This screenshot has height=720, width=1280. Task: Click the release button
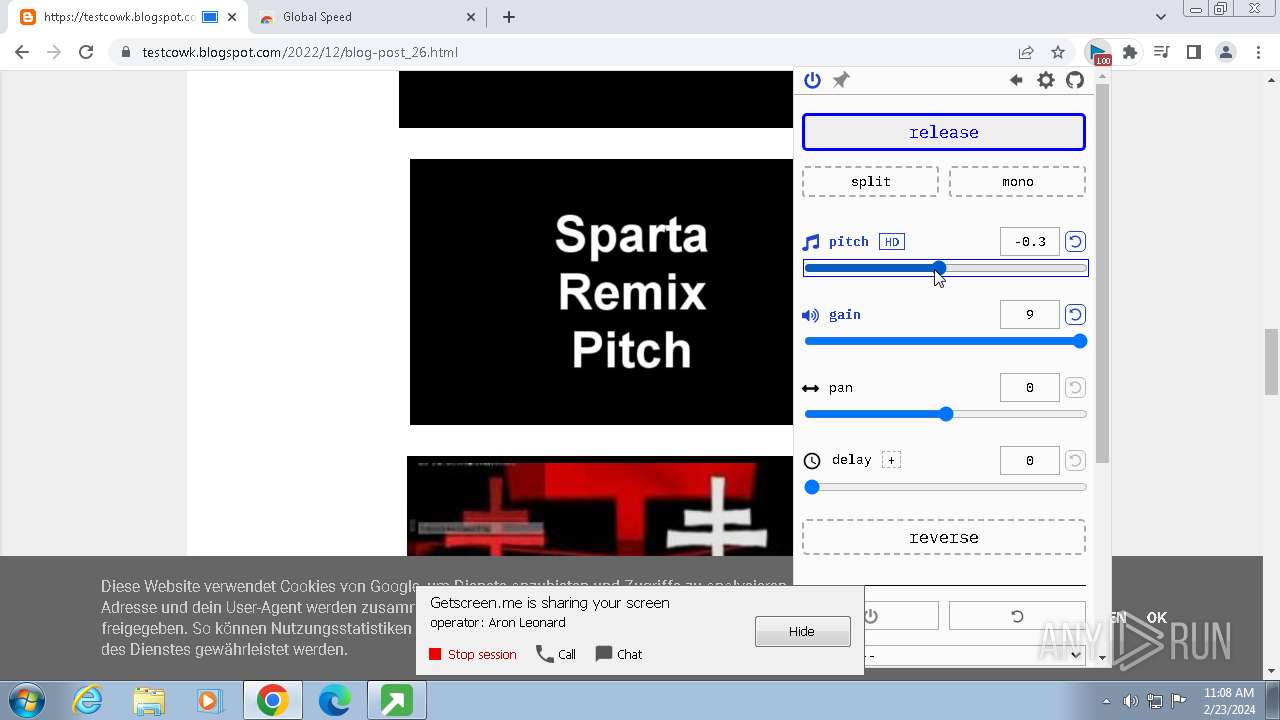pos(944,132)
